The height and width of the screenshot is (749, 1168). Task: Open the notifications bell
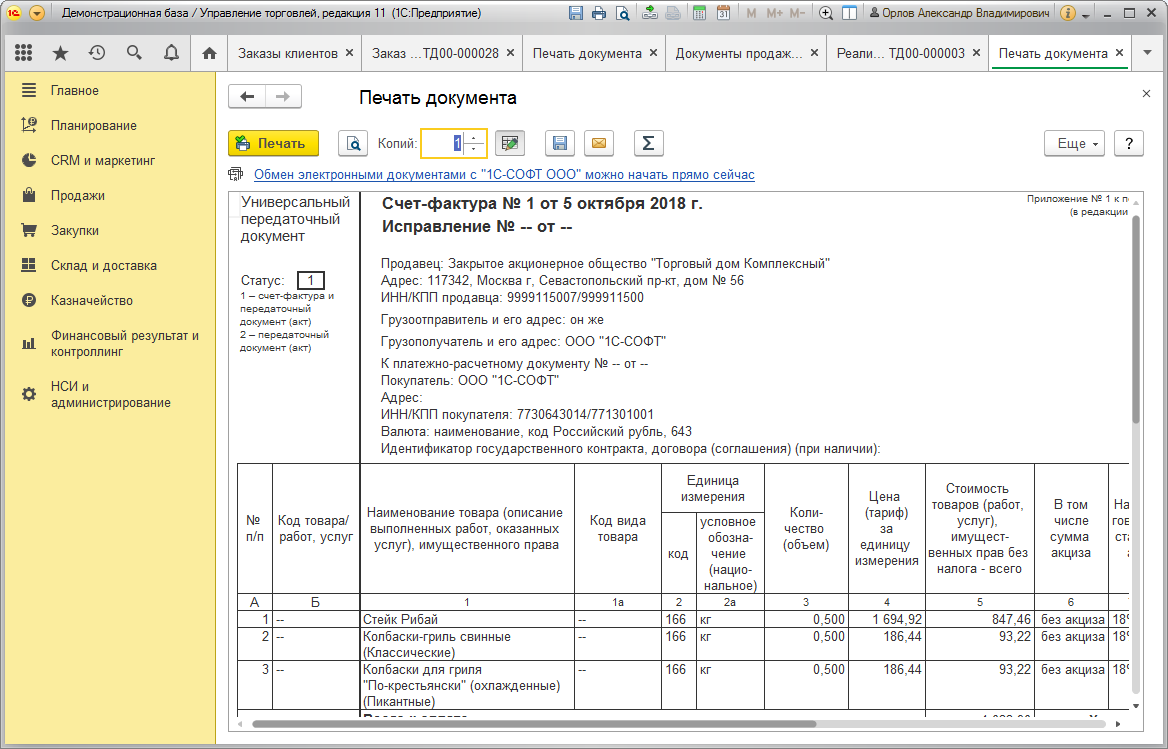pyautogui.click(x=171, y=53)
